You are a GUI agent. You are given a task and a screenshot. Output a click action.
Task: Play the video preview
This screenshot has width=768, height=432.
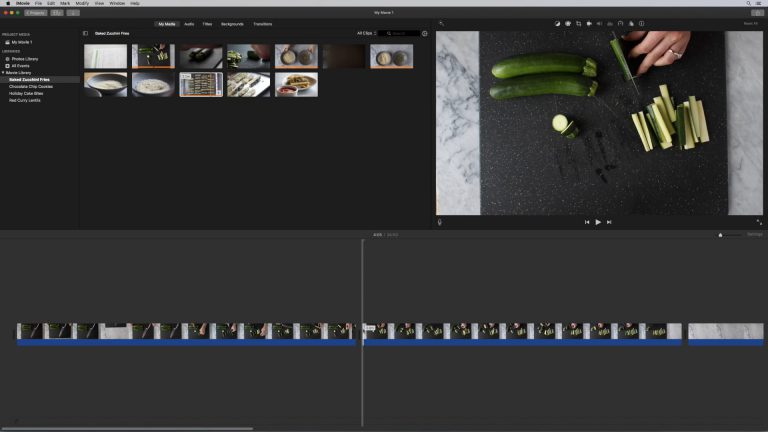(598, 222)
